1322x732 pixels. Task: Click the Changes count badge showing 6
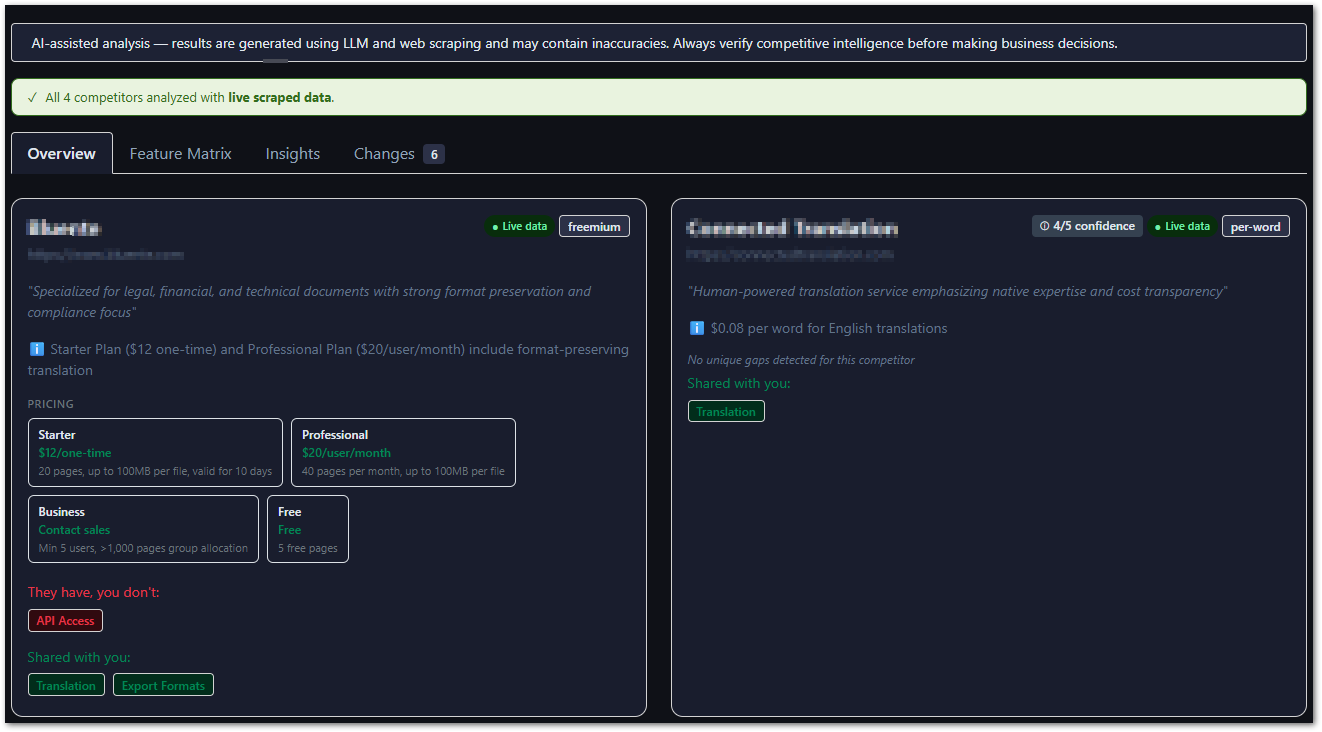tap(433, 154)
